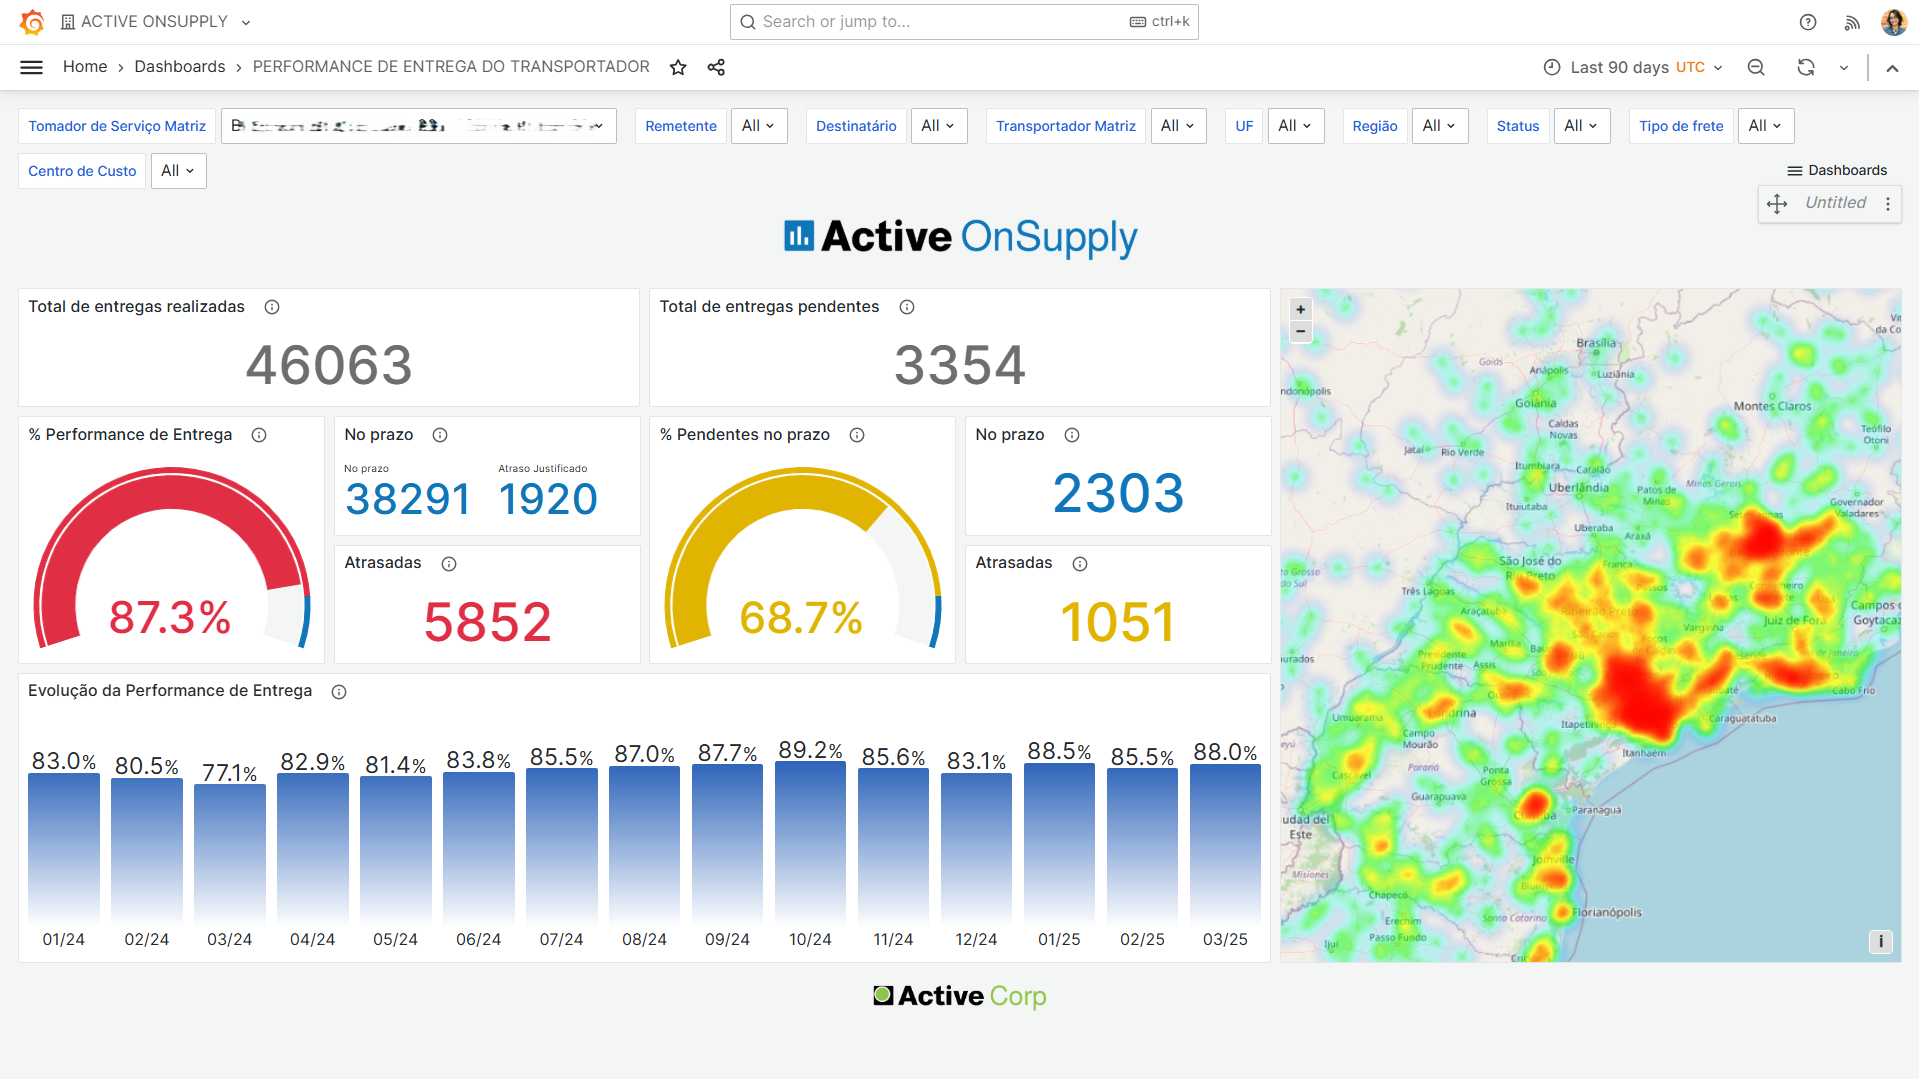The width and height of the screenshot is (1919, 1079).
Task: Expand the Destinatário All dropdown
Action: pos(939,126)
